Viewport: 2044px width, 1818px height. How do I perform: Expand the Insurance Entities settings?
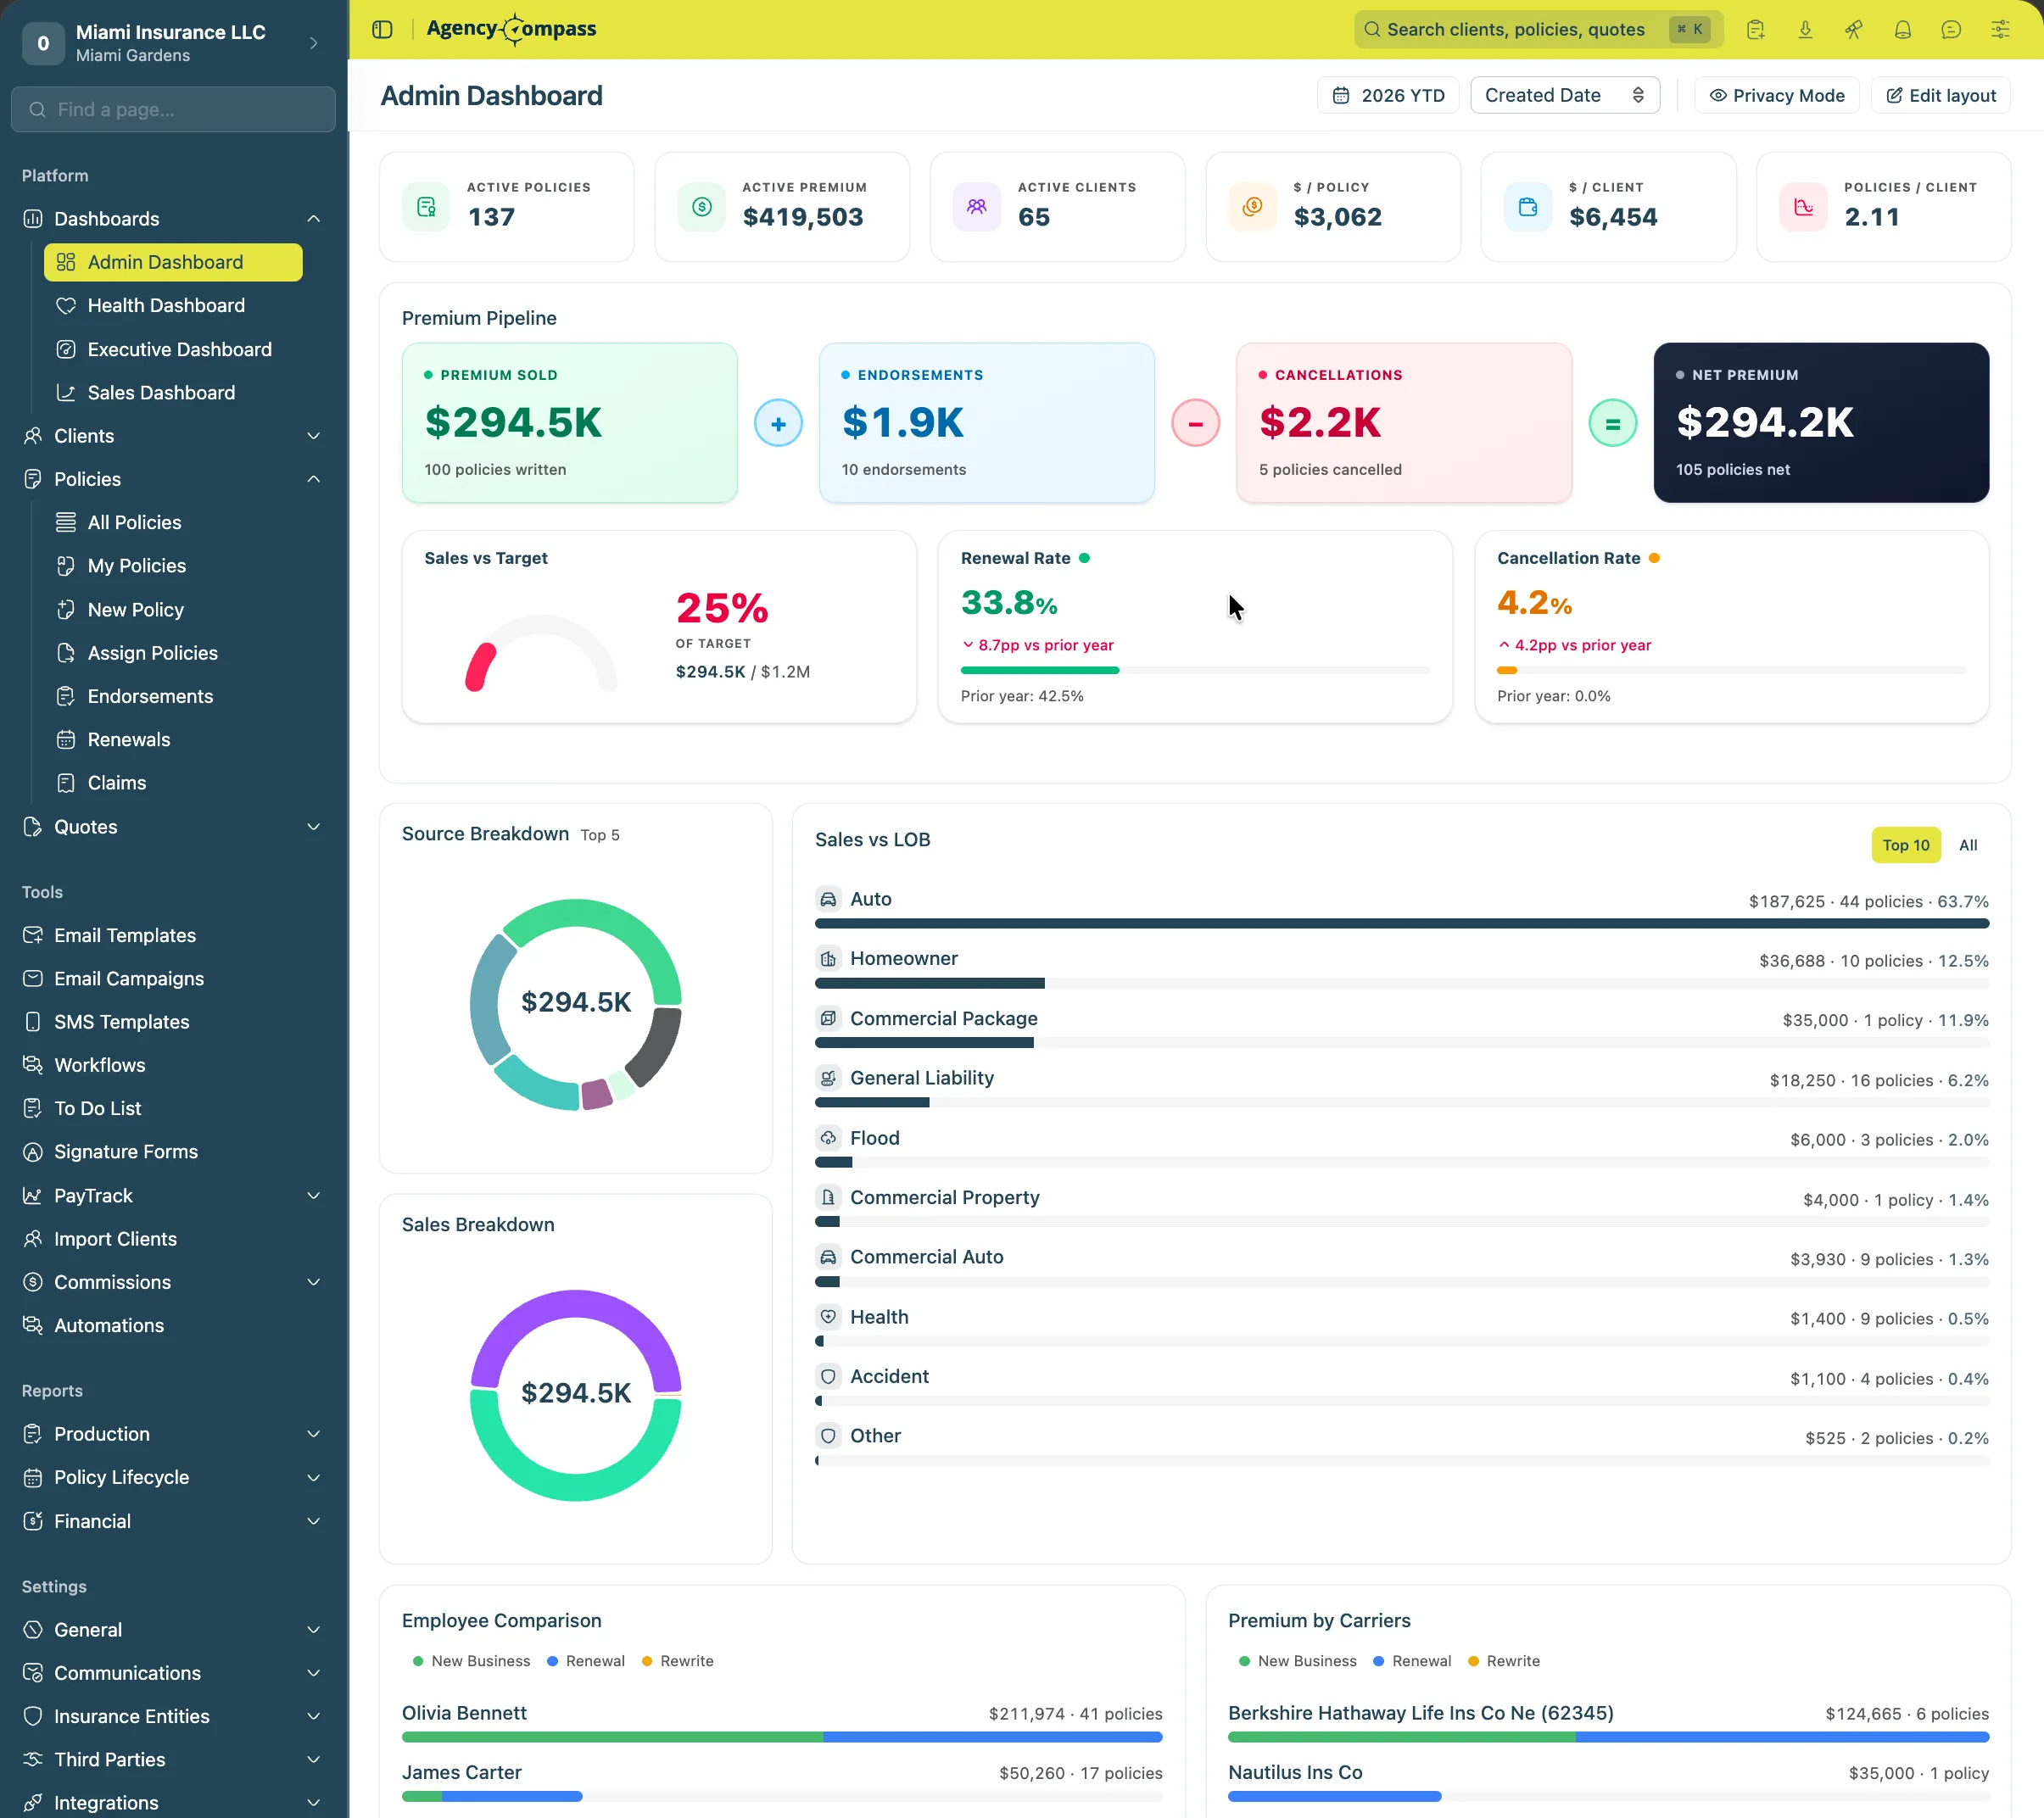point(174,1716)
